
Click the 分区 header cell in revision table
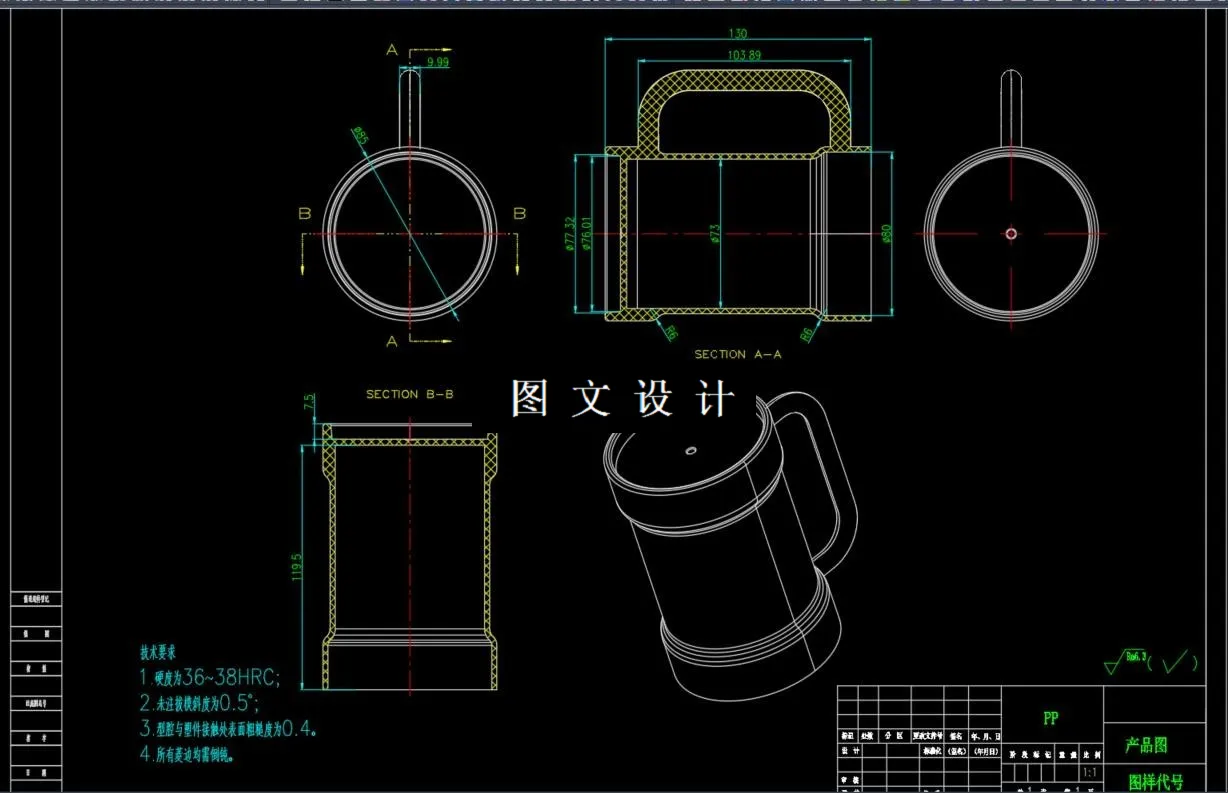pos(893,736)
